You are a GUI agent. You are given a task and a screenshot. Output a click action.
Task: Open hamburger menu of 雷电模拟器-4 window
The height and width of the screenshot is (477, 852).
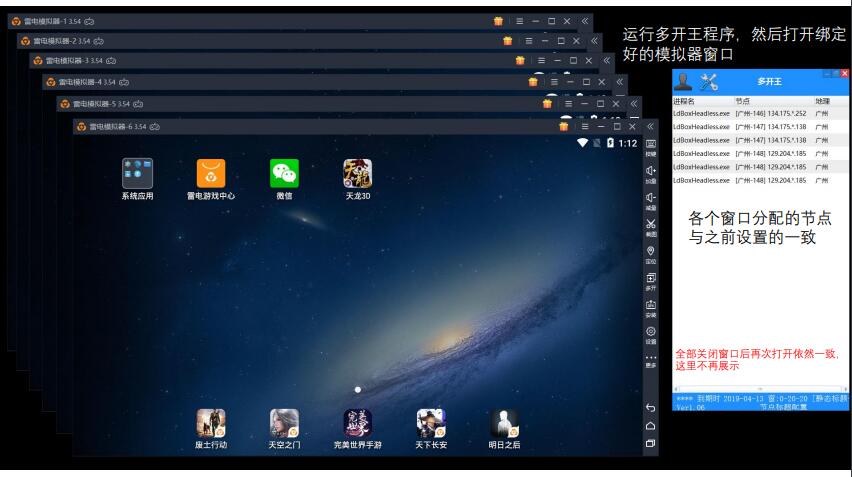coord(554,82)
